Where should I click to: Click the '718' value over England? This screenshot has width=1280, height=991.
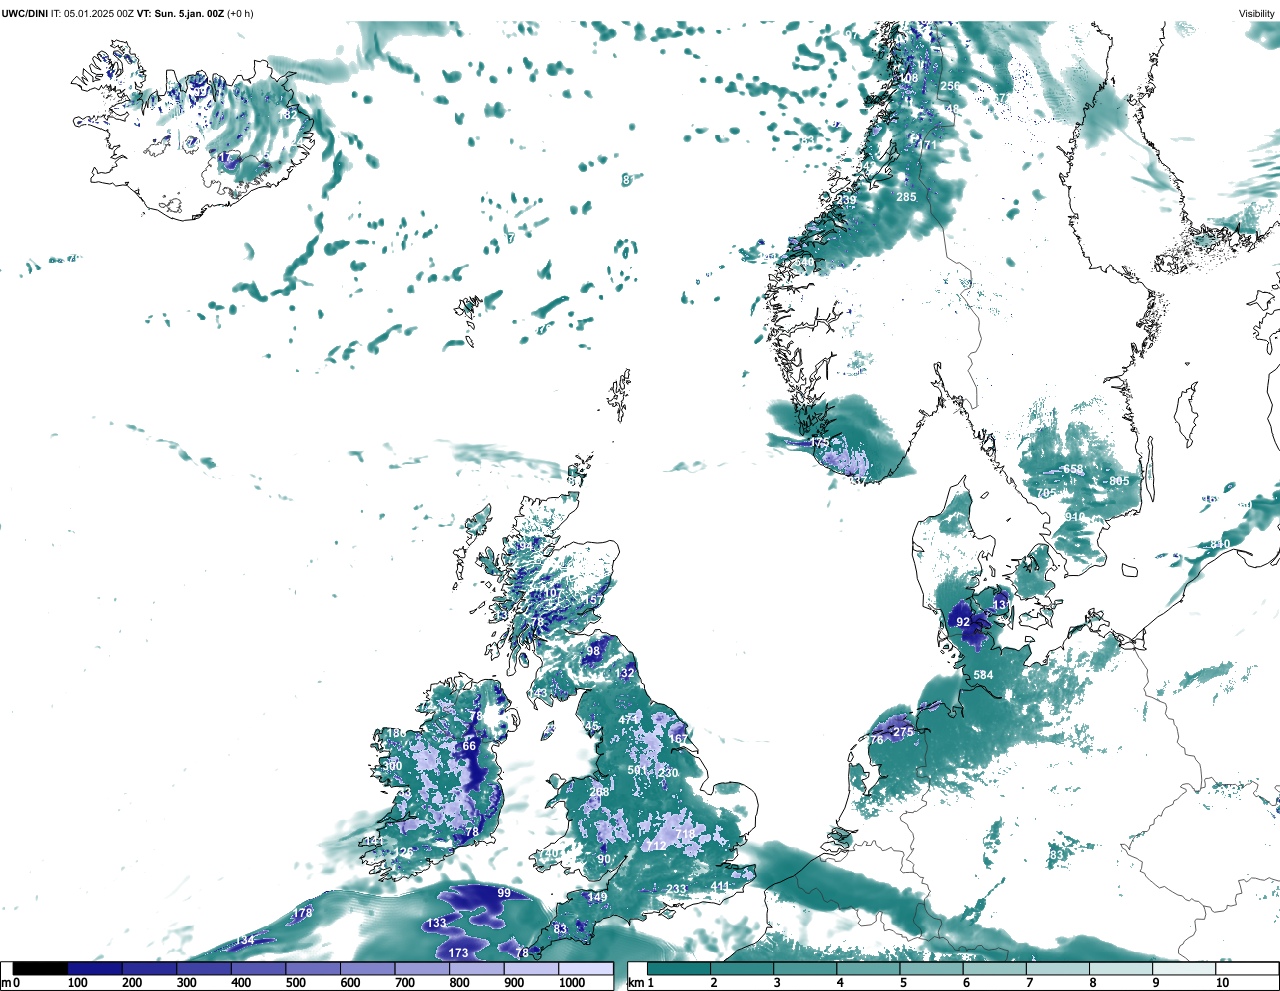[685, 834]
